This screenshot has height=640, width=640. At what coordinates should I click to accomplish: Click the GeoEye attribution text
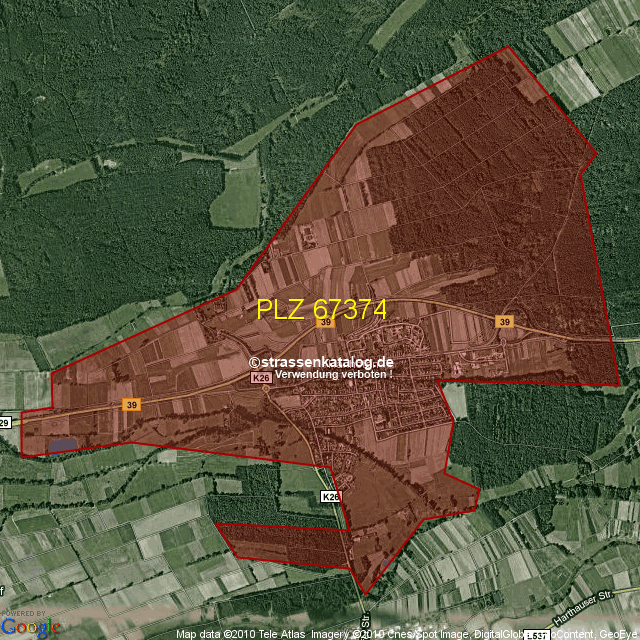pyautogui.click(x=616, y=634)
